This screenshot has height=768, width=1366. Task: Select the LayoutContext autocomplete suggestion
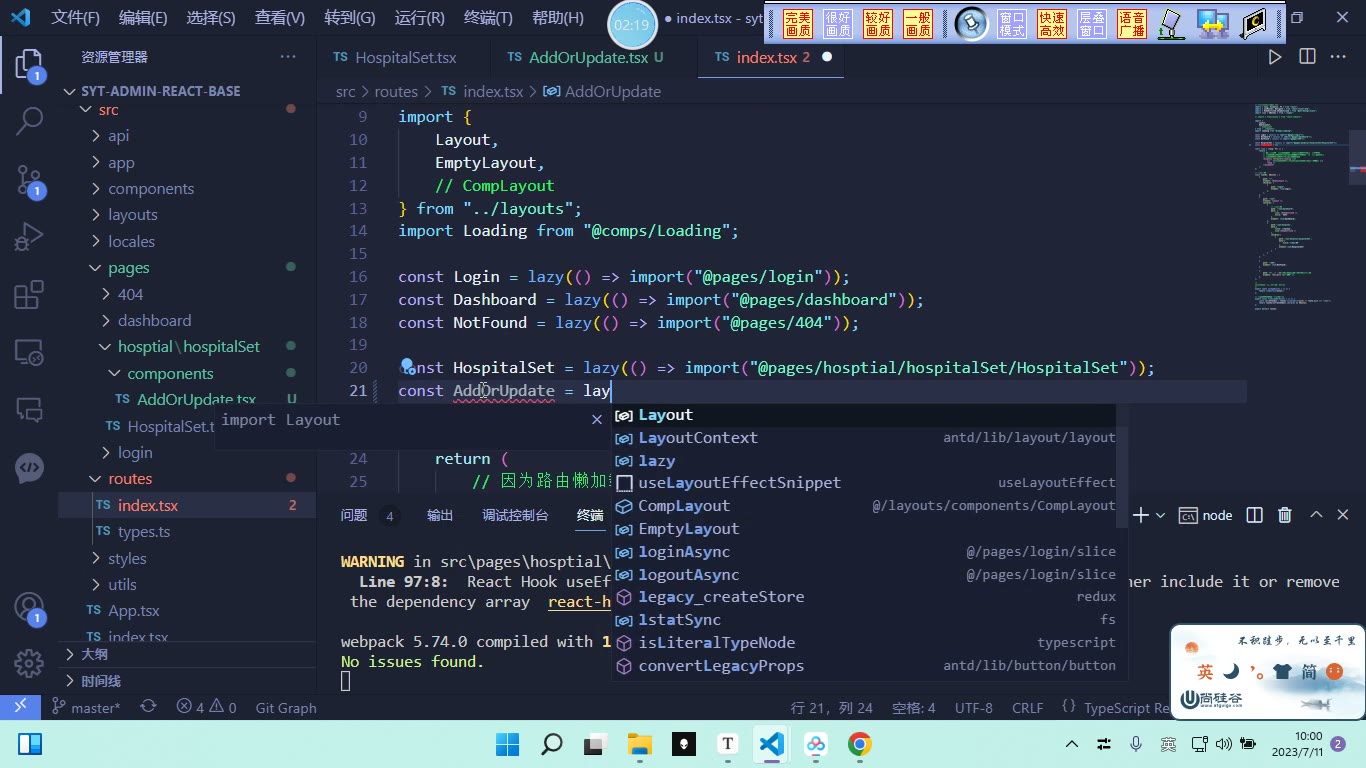point(698,438)
